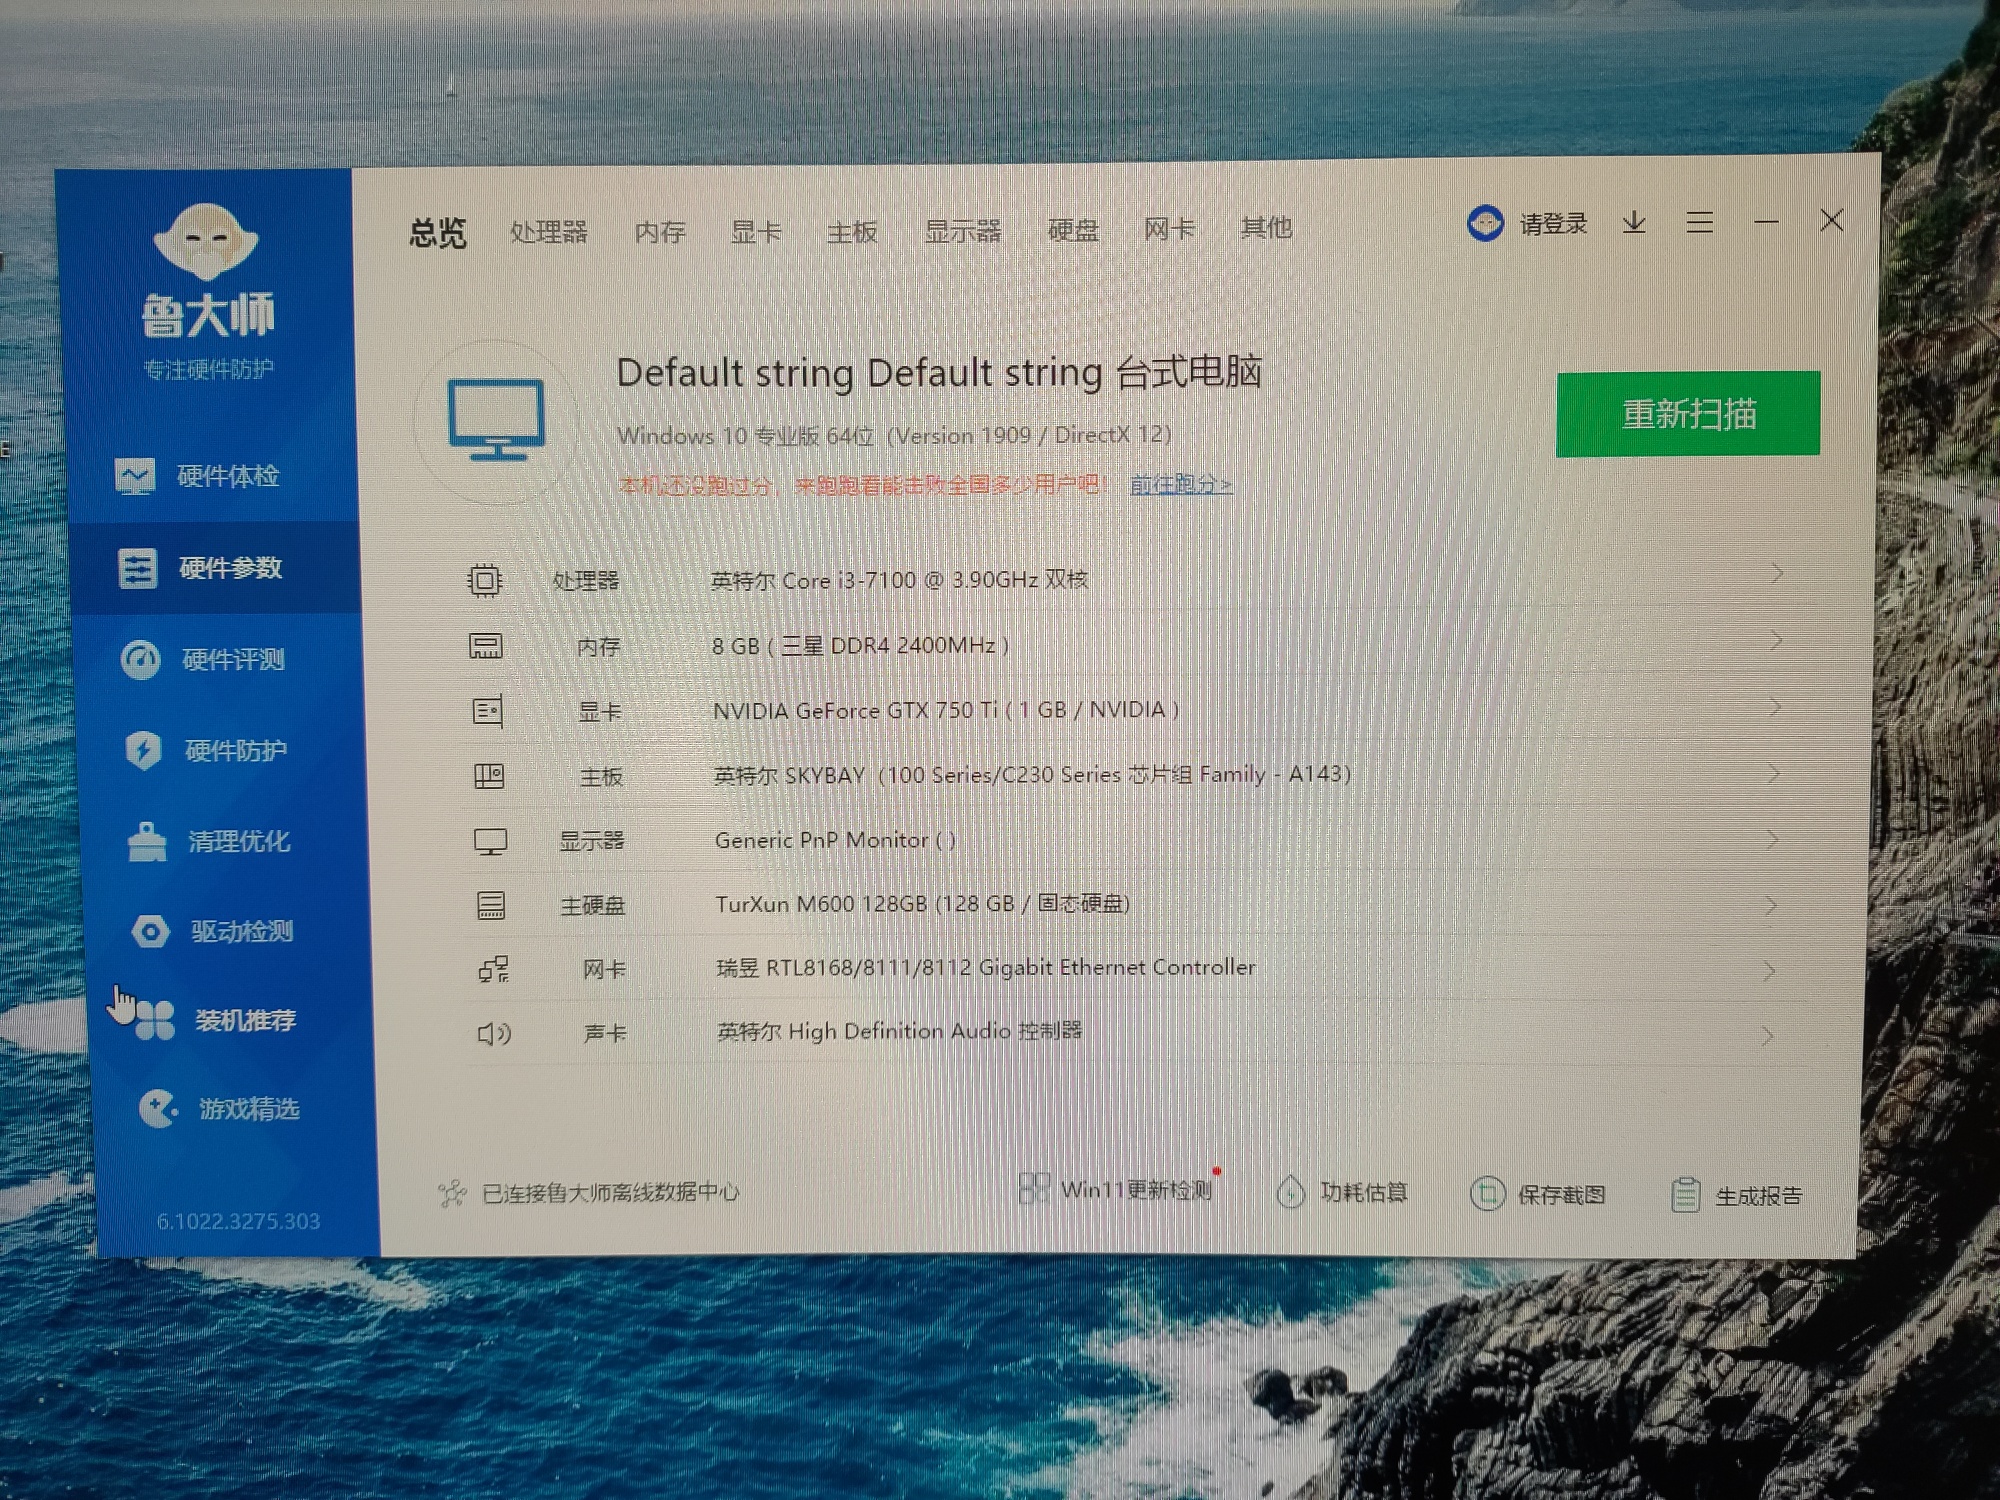Click the graphics card icon
This screenshot has height=1500, width=2000.
[487, 712]
